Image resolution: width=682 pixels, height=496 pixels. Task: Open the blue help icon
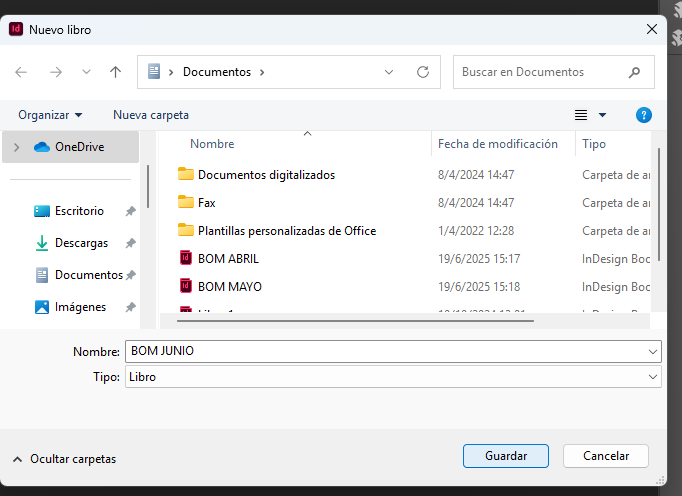(643, 115)
